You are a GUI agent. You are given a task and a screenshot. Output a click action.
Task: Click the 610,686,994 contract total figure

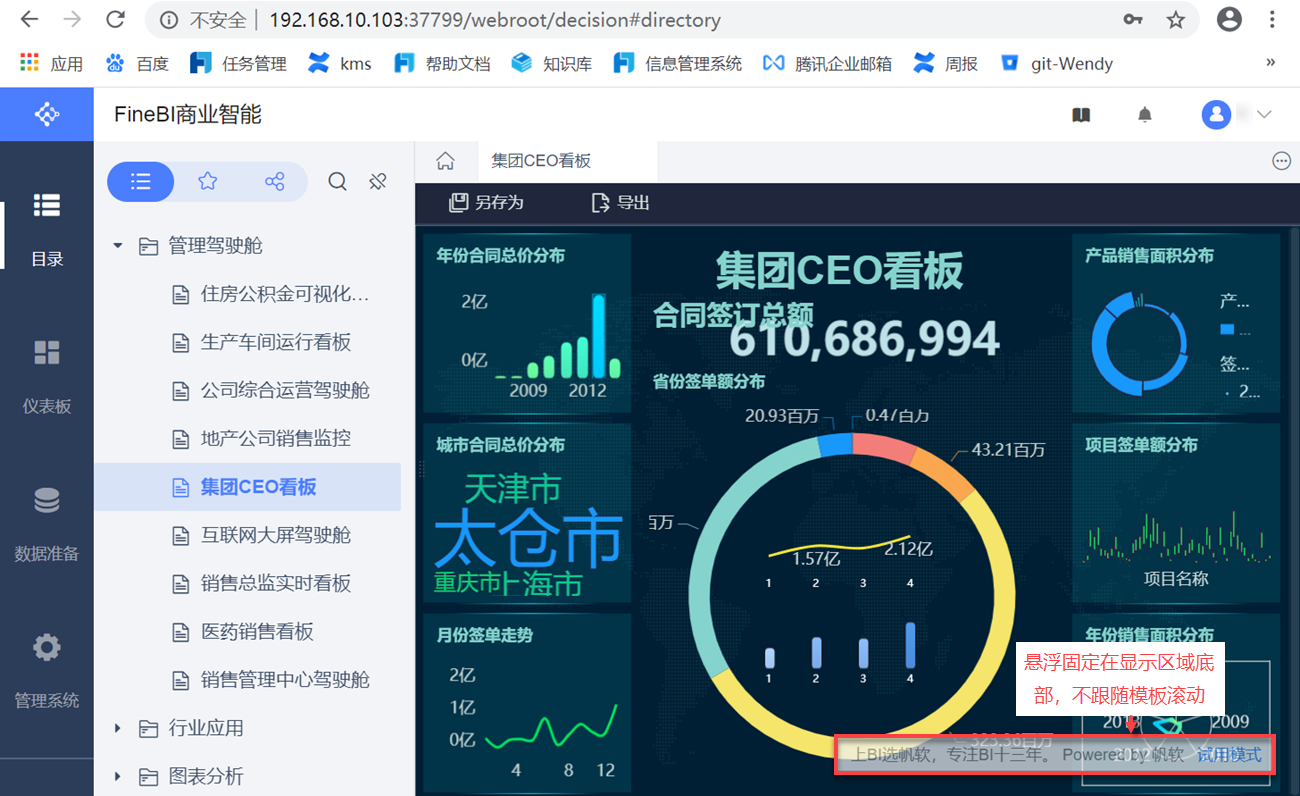coord(864,340)
